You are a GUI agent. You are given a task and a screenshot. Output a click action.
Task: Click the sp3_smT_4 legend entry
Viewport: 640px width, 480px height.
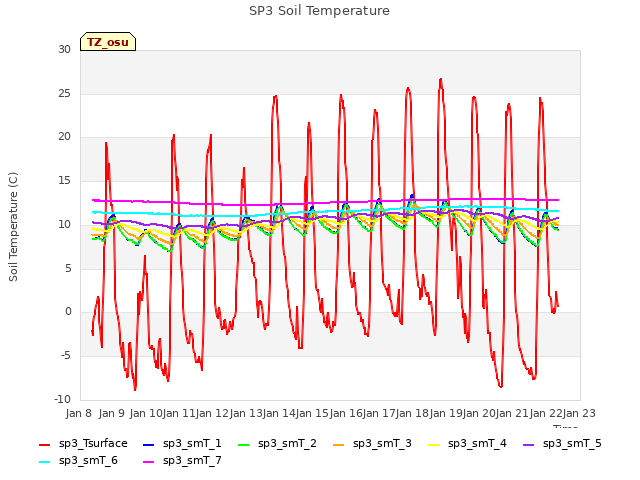[467, 443]
